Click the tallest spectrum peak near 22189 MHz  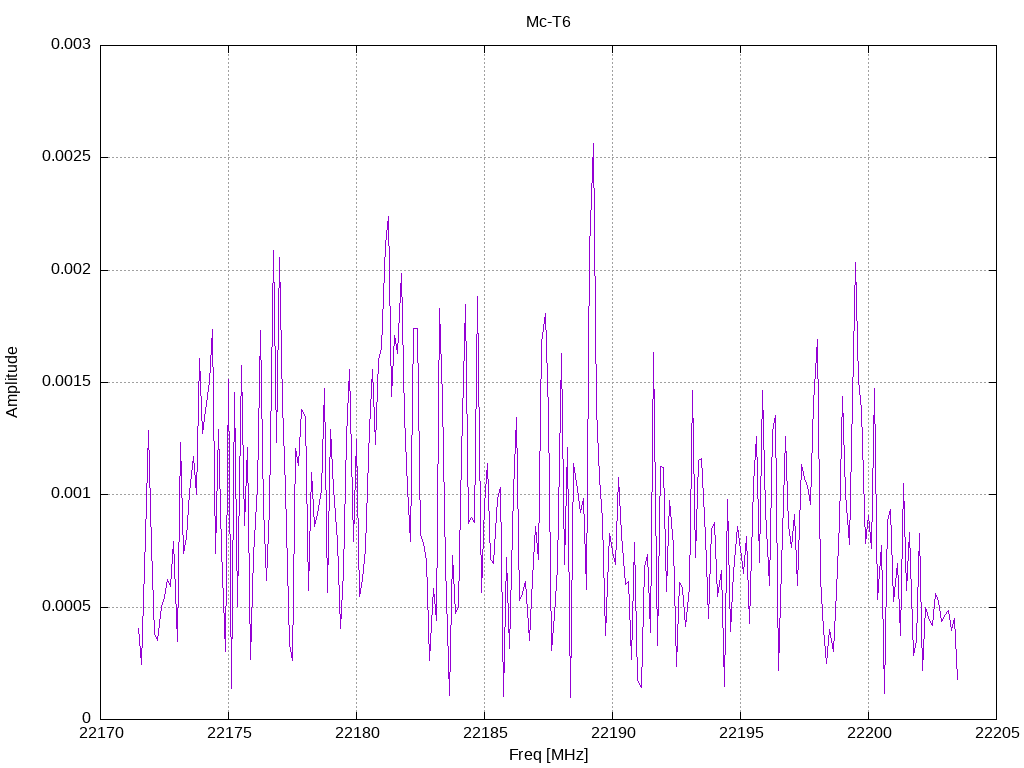[593, 144]
